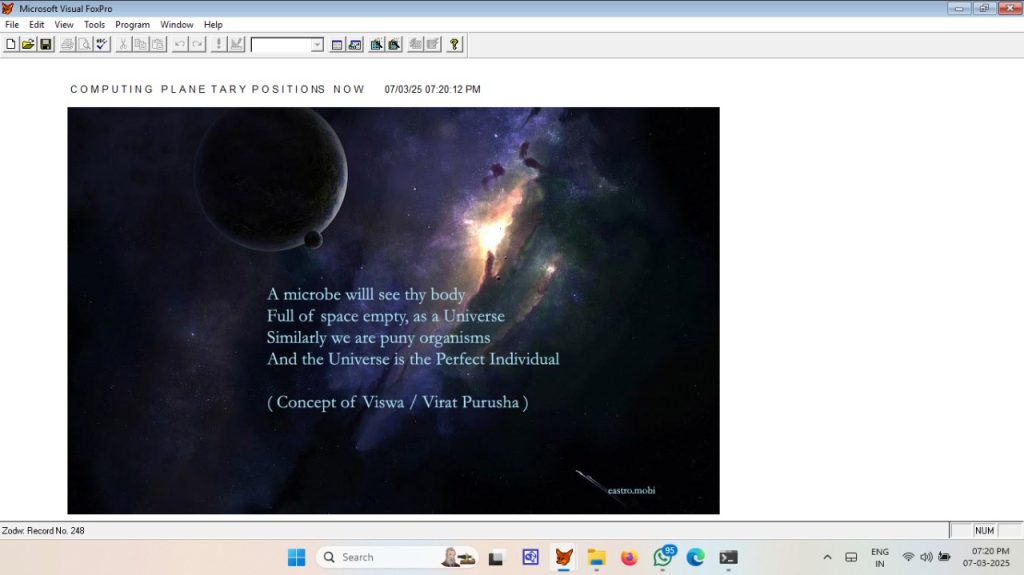This screenshot has width=1024, height=575.
Task: Click the ENG IN language indicator
Action: (880, 557)
